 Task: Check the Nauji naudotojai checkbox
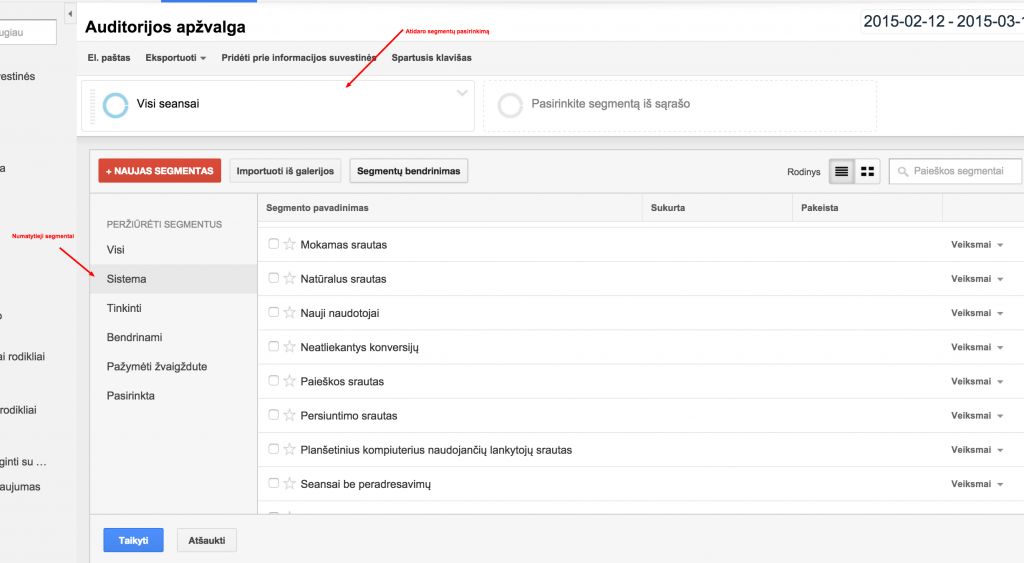274,312
